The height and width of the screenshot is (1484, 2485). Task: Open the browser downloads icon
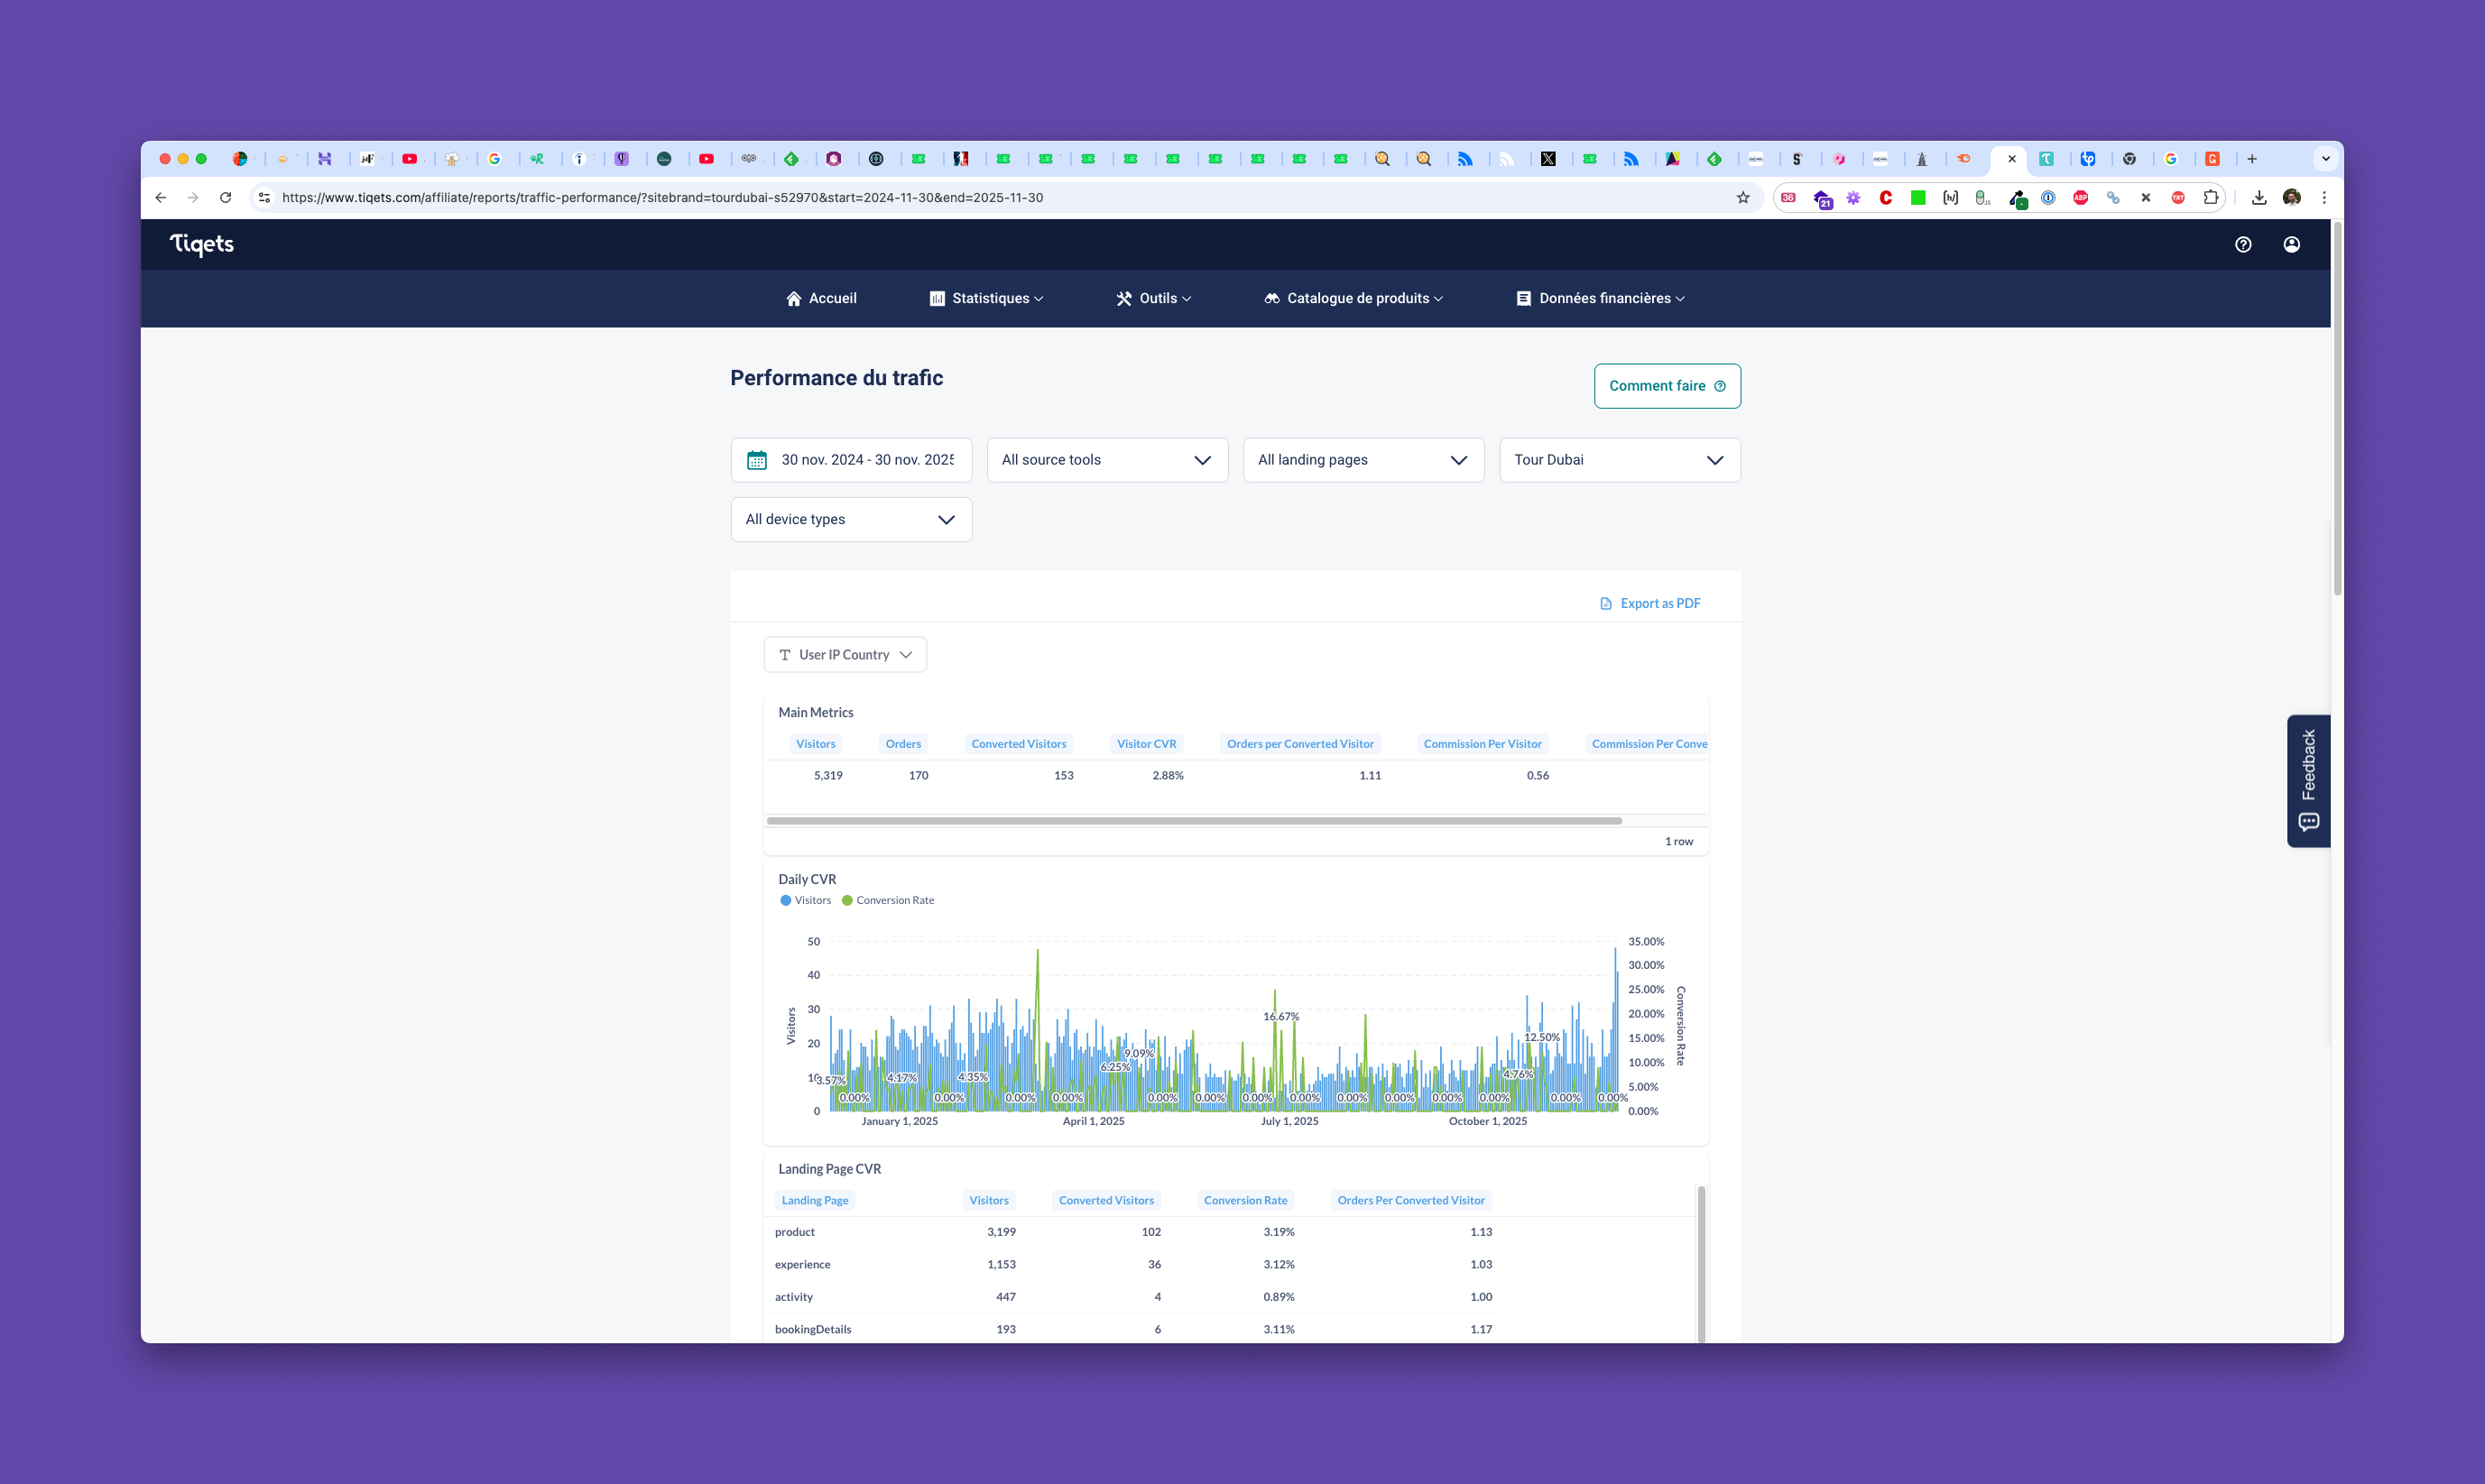point(2259,198)
